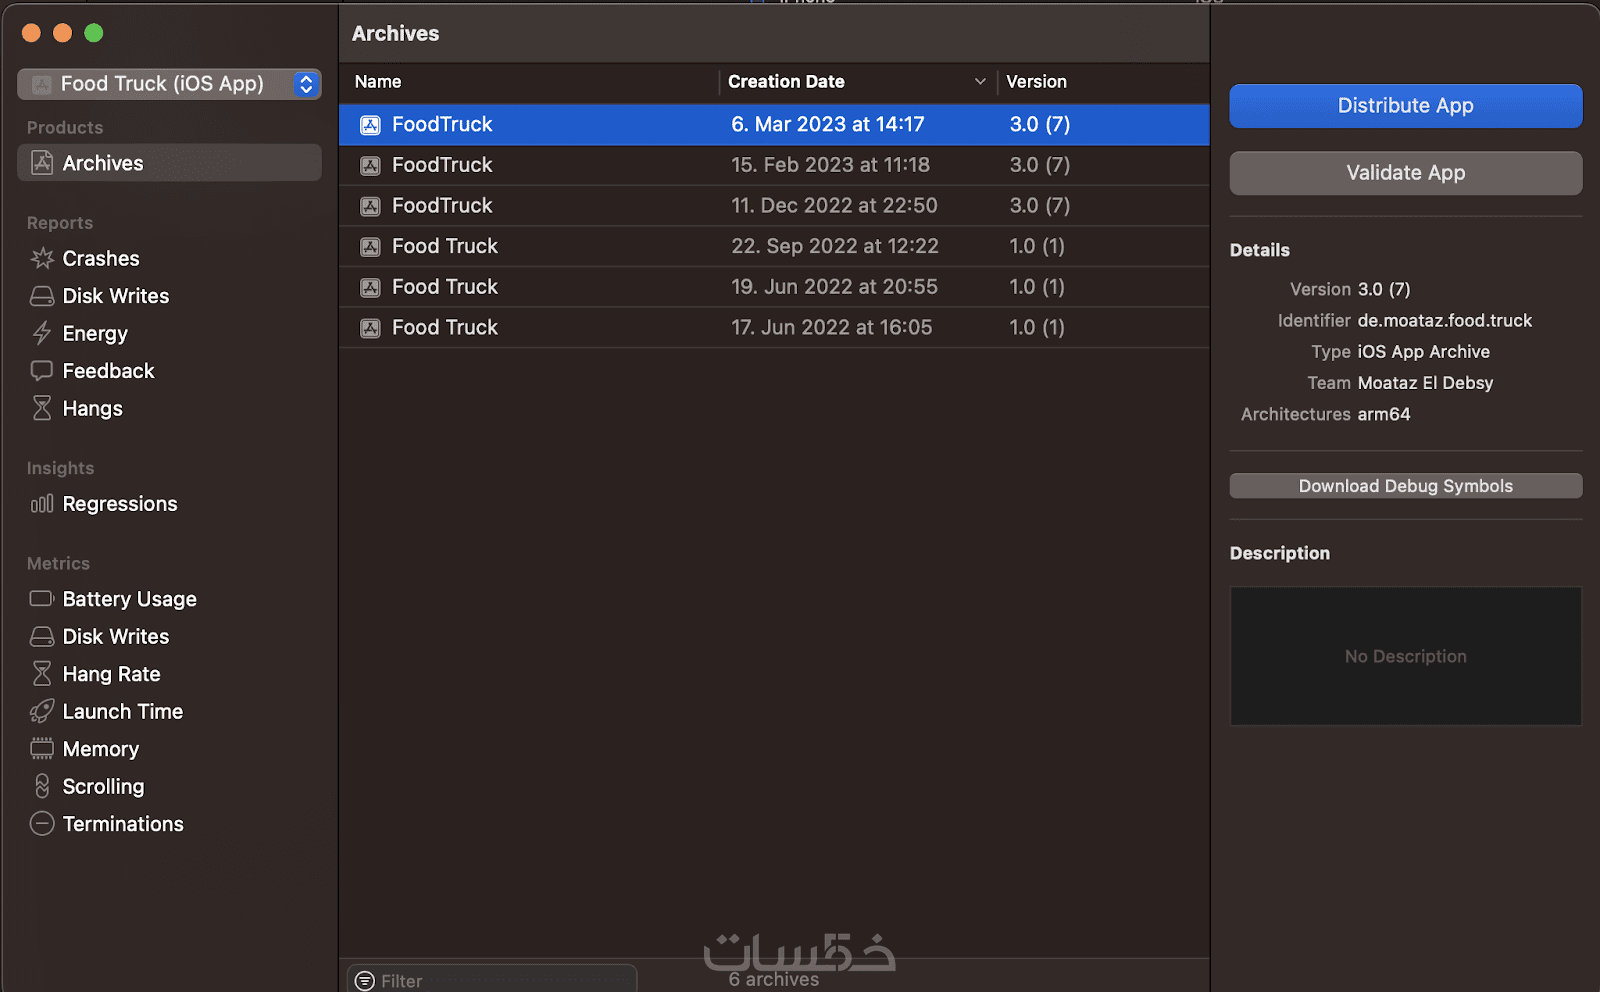Click the Moataz El Debsy team value
Screen dimensions: 1600x992
click(x=1425, y=383)
